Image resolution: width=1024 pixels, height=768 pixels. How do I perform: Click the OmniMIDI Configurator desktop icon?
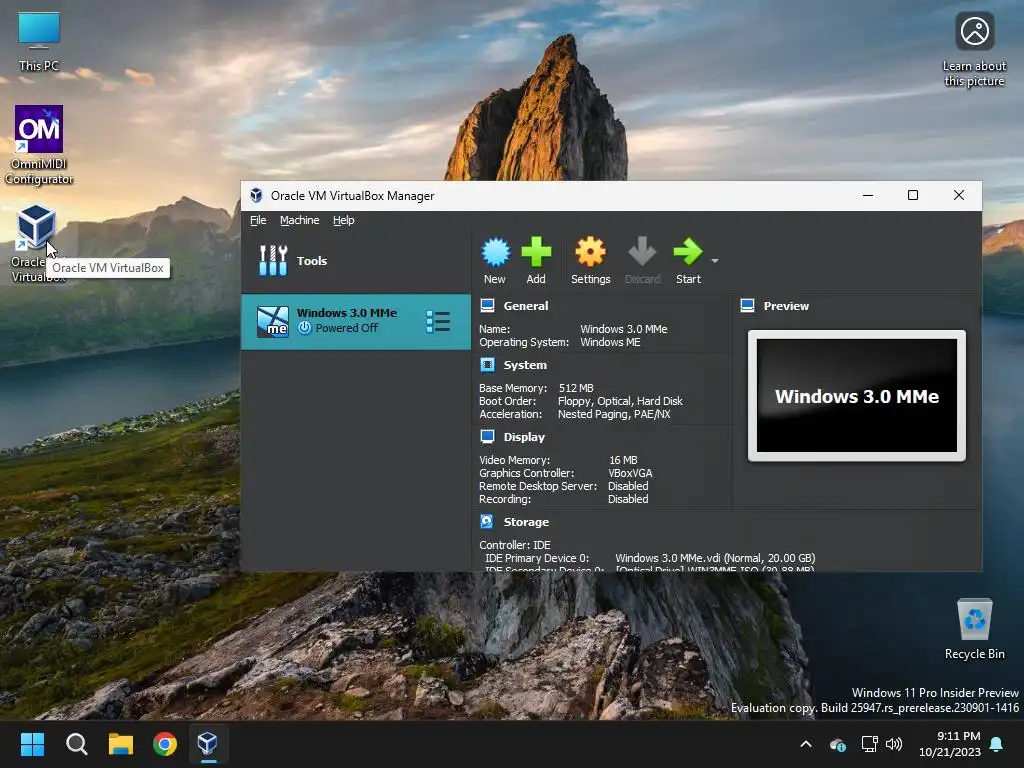pyautogui.click(x=39, y=144)
